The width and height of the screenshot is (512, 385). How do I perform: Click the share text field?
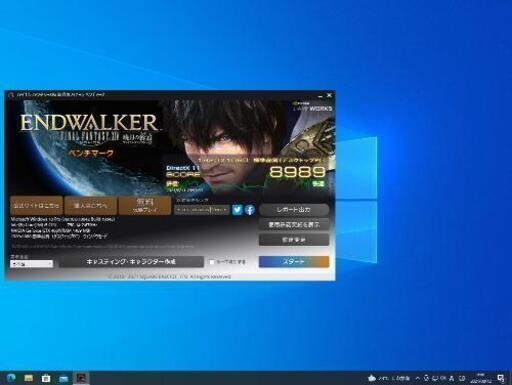(202, 210)
